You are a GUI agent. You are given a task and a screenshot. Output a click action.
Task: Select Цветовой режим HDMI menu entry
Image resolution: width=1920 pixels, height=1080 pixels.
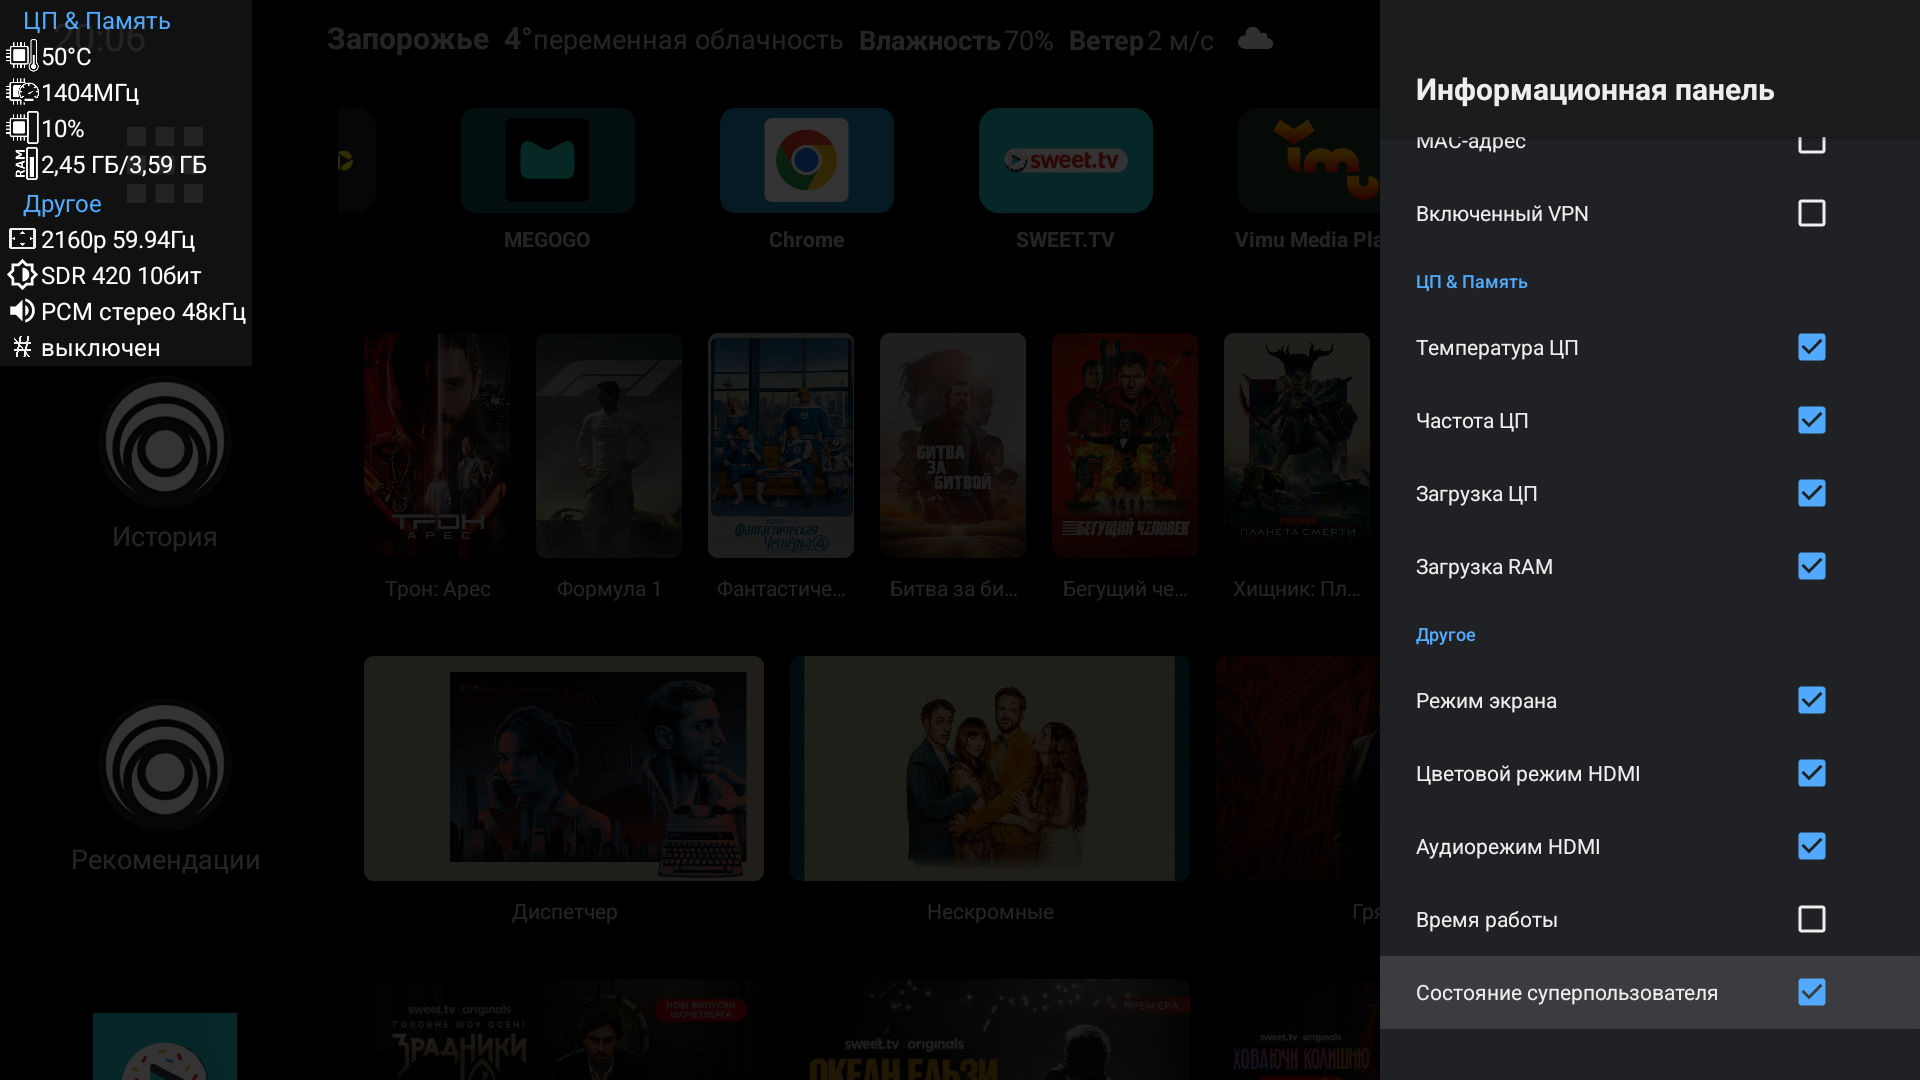pos(1527,774)
